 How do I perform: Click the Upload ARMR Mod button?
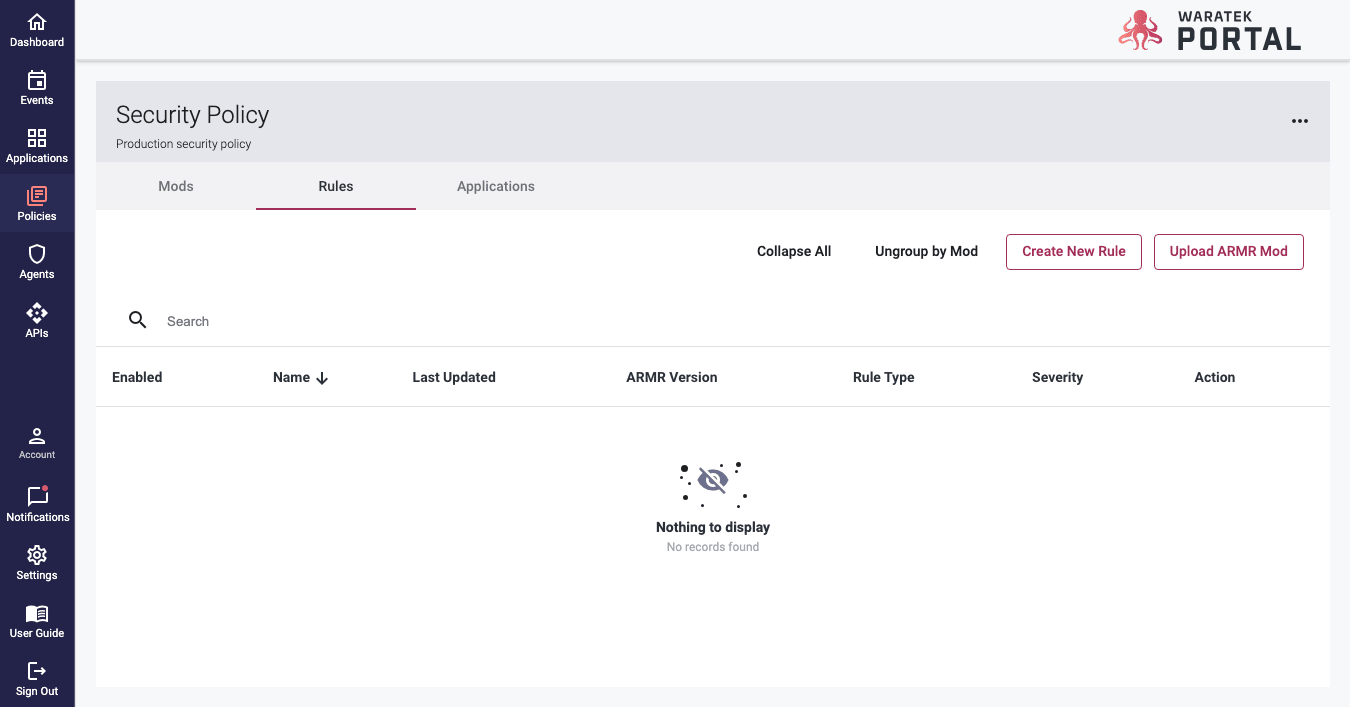pos(1228,251)
